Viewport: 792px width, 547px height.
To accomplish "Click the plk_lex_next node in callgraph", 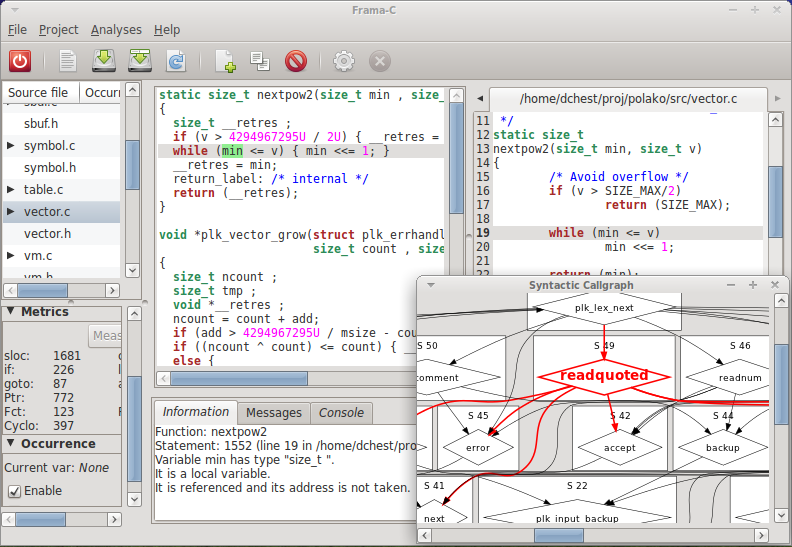I will 604,308.
